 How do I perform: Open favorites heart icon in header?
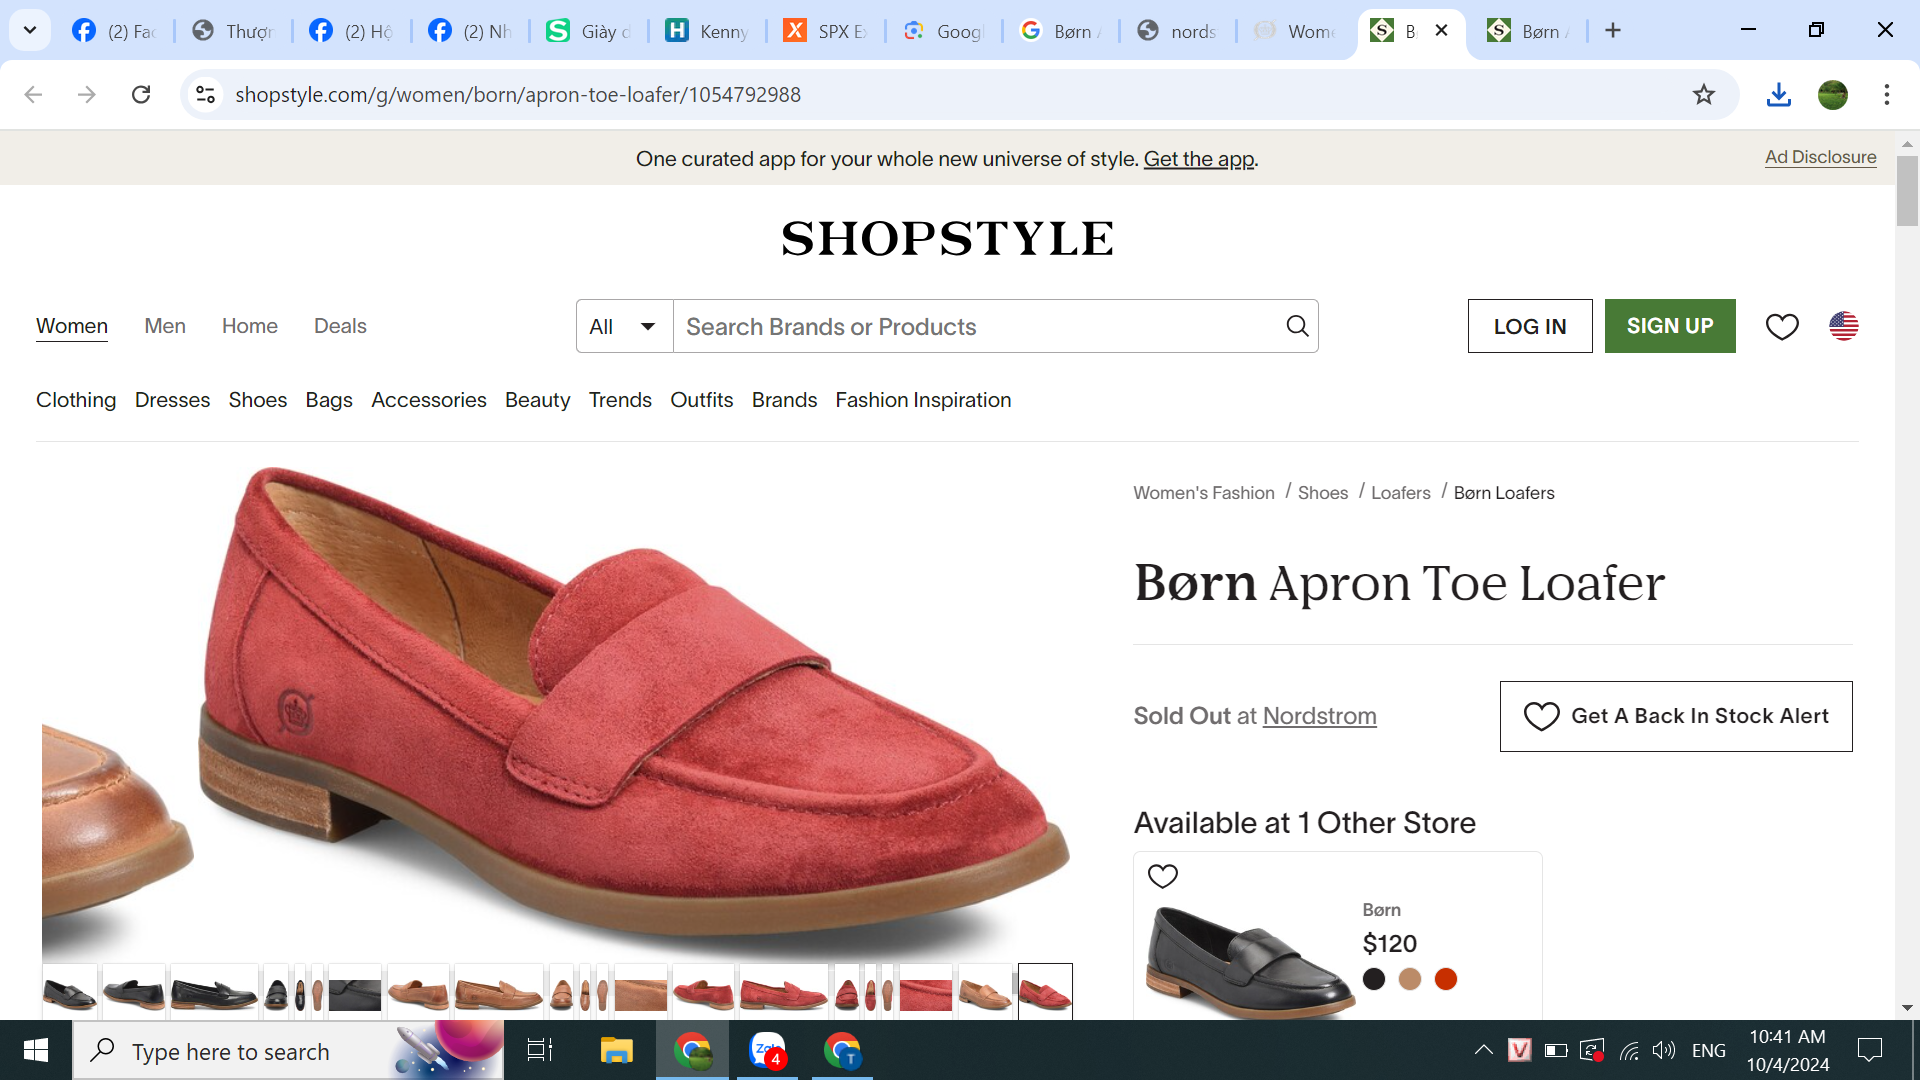click(1782, 326)
